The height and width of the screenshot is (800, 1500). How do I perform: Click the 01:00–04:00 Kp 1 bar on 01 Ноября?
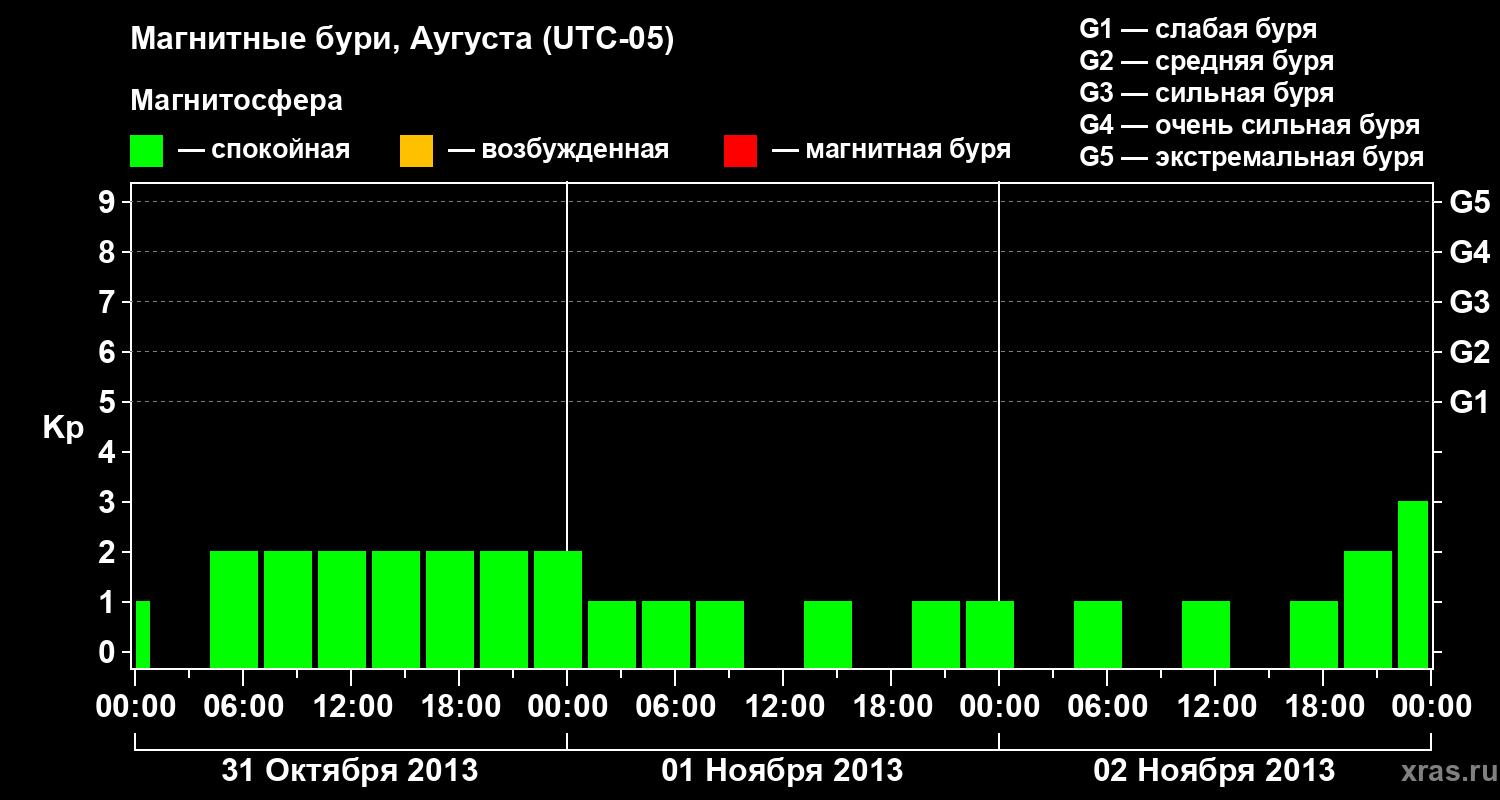(612, 634)
